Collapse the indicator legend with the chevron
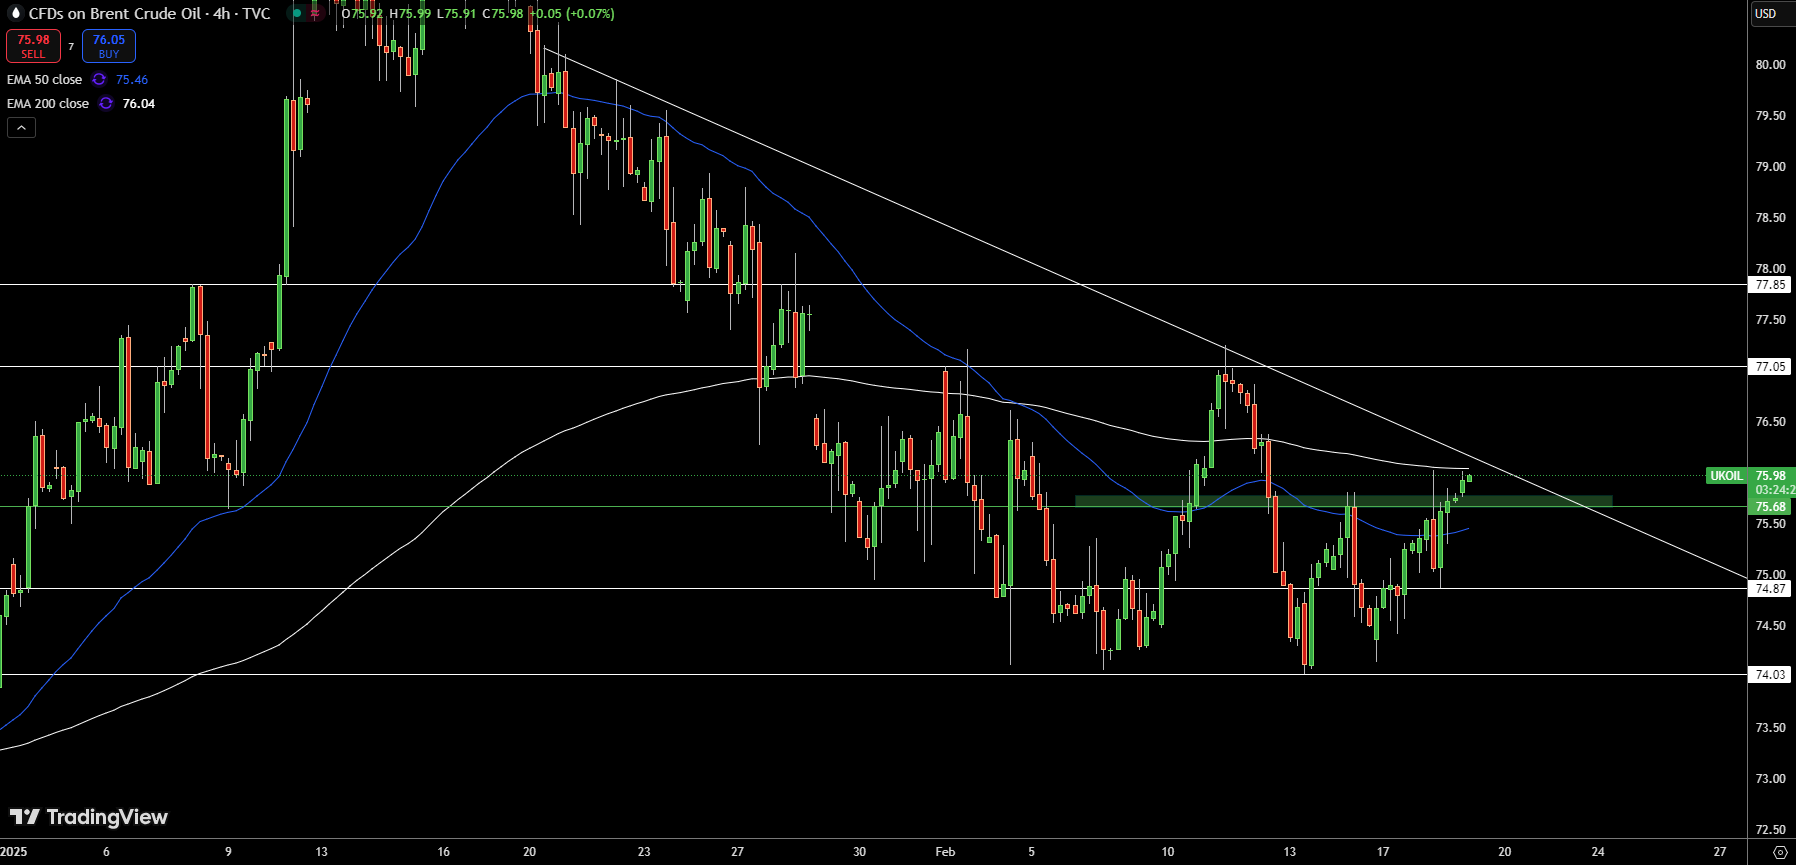1796x865 pixels. 21,127
